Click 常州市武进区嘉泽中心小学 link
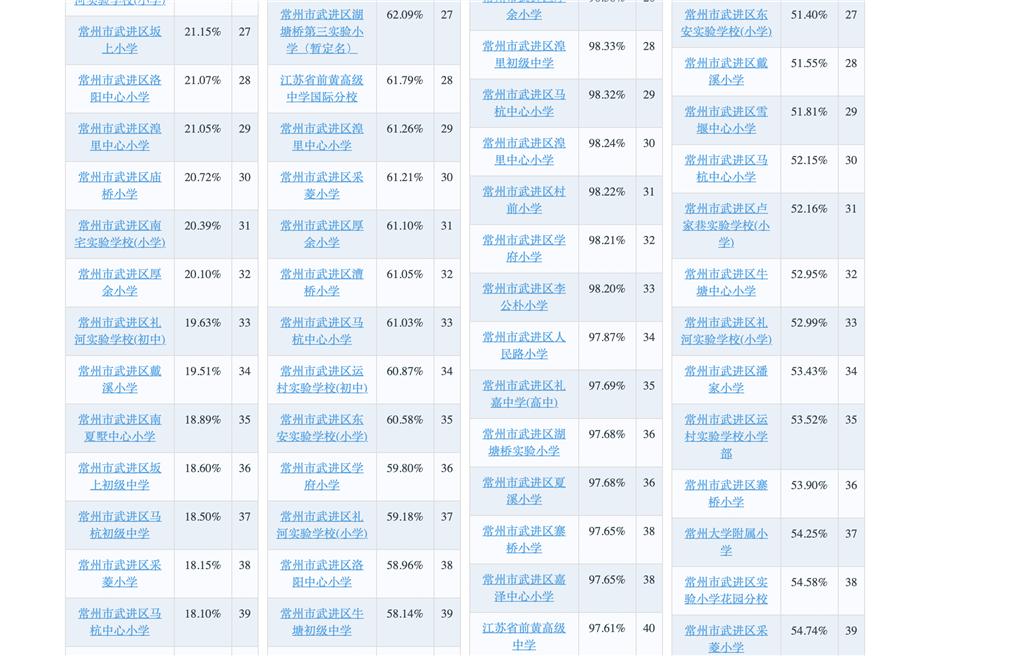 pyautogui.click(x=524, y=587)
